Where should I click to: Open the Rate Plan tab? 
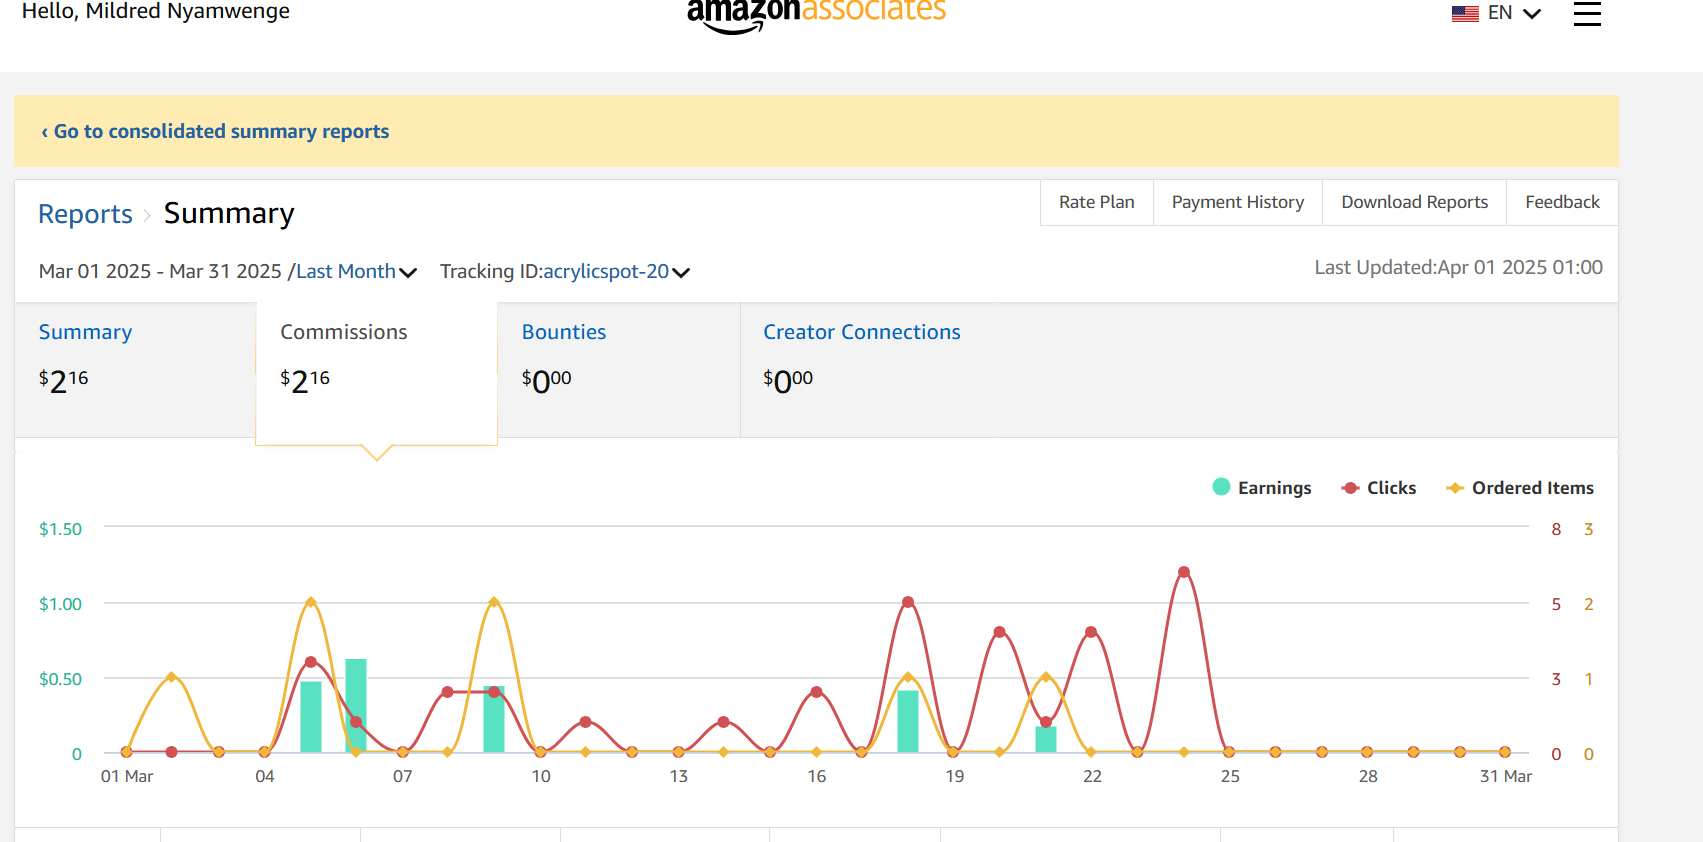click(1097, 202)
